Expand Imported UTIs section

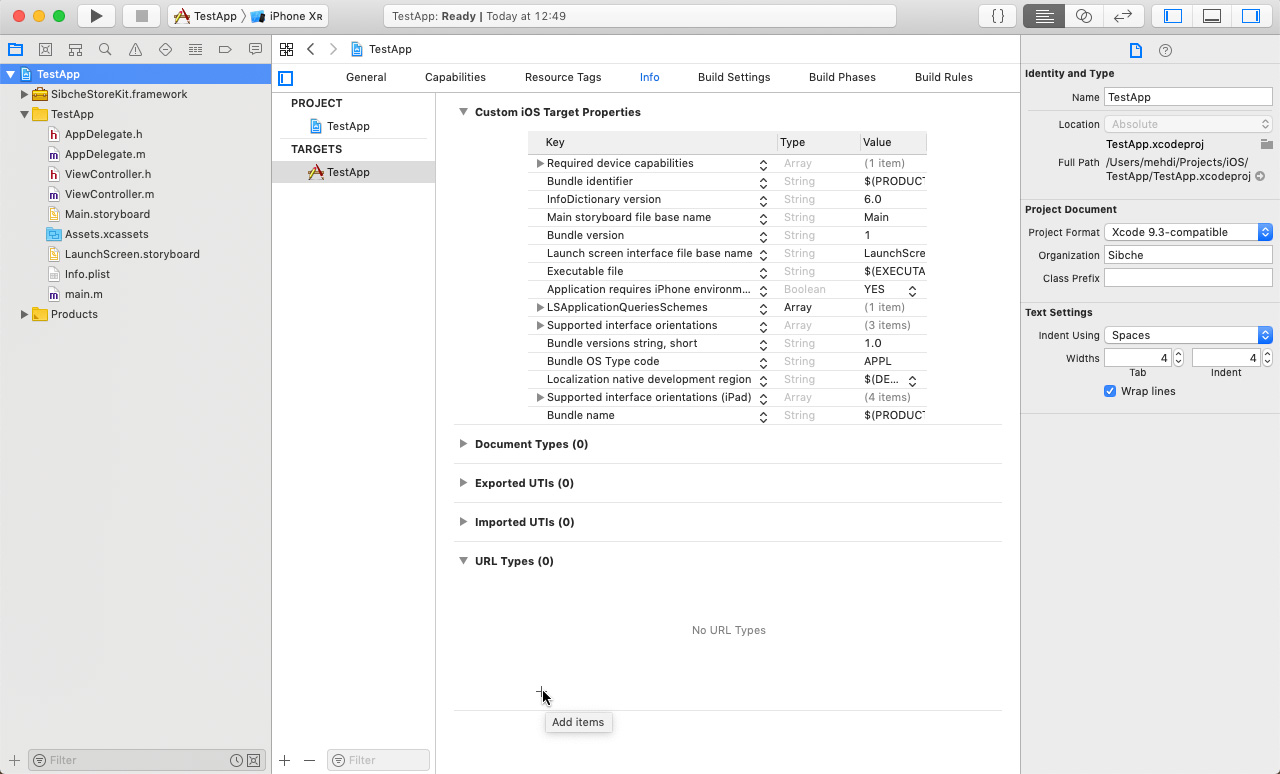point(463,521)
